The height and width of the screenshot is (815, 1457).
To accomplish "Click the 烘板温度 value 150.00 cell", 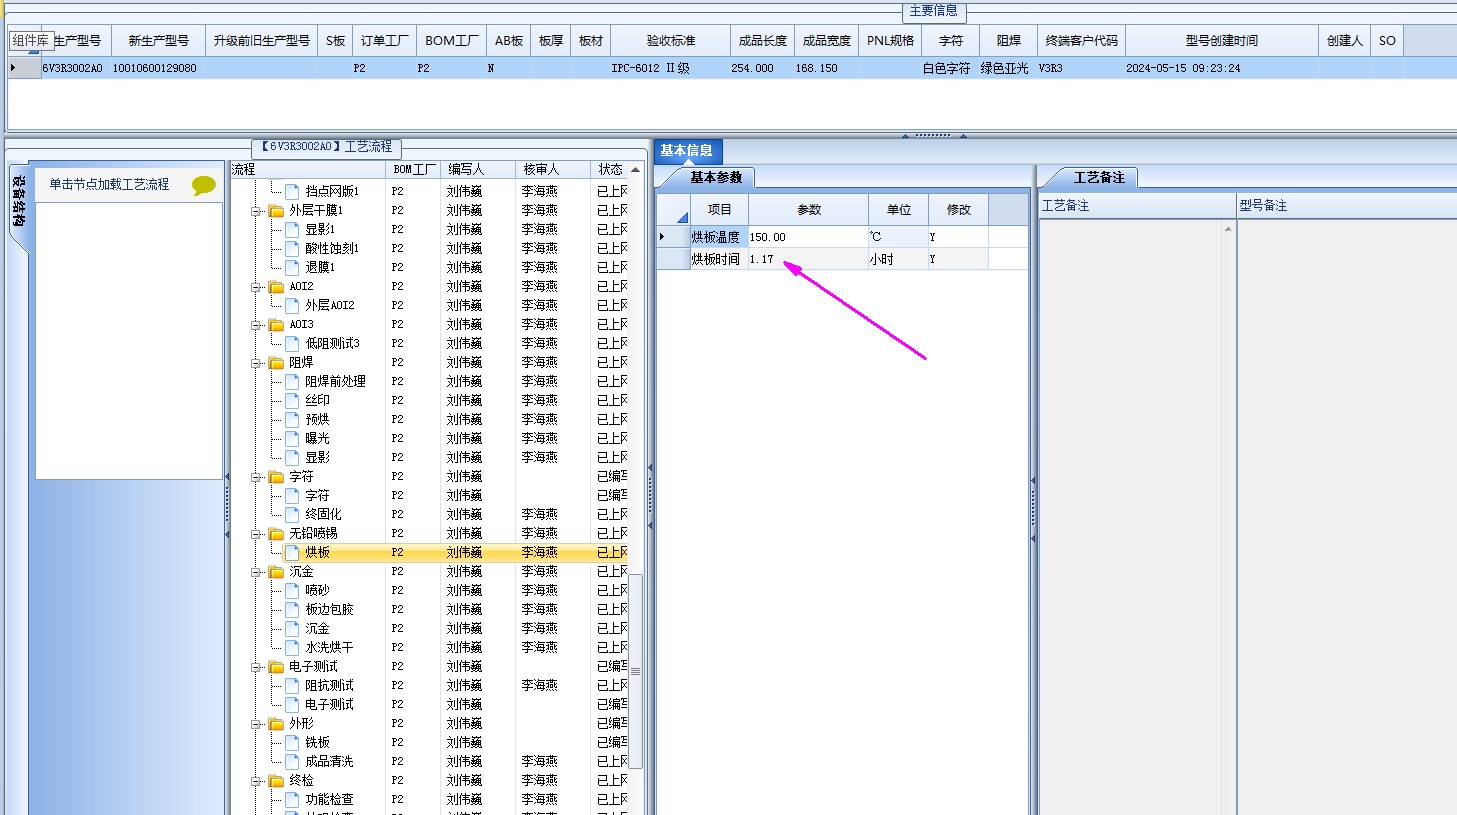I will (x=808, y=237).
